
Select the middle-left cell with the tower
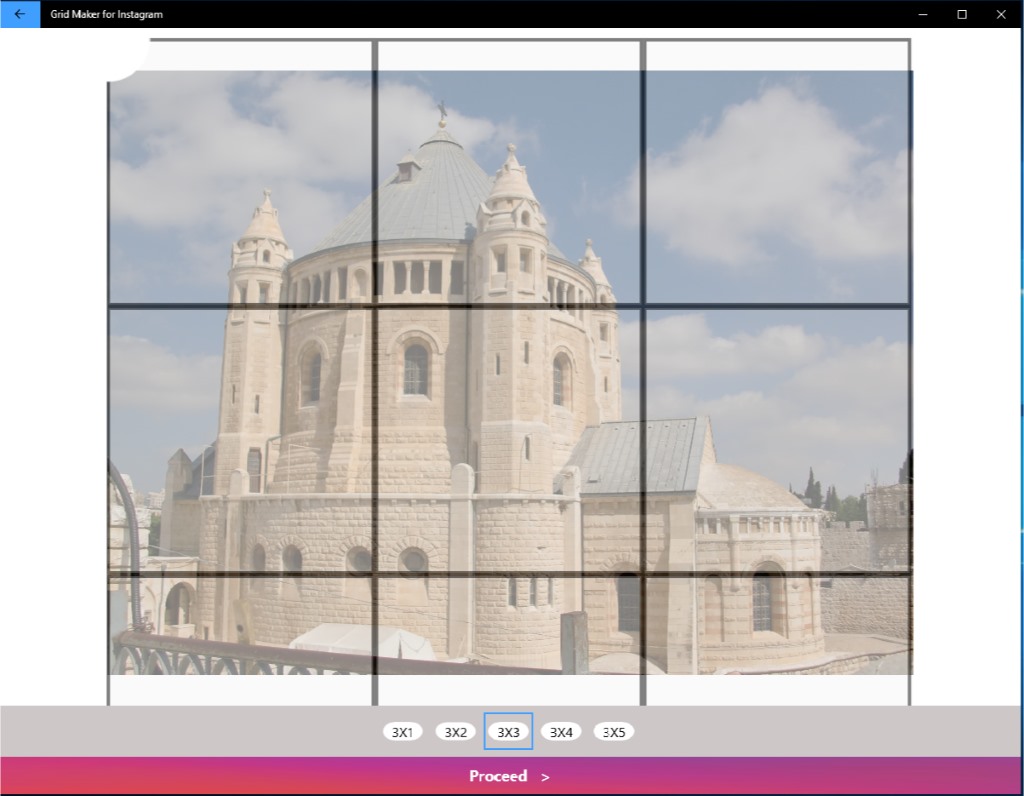[240, 440]
